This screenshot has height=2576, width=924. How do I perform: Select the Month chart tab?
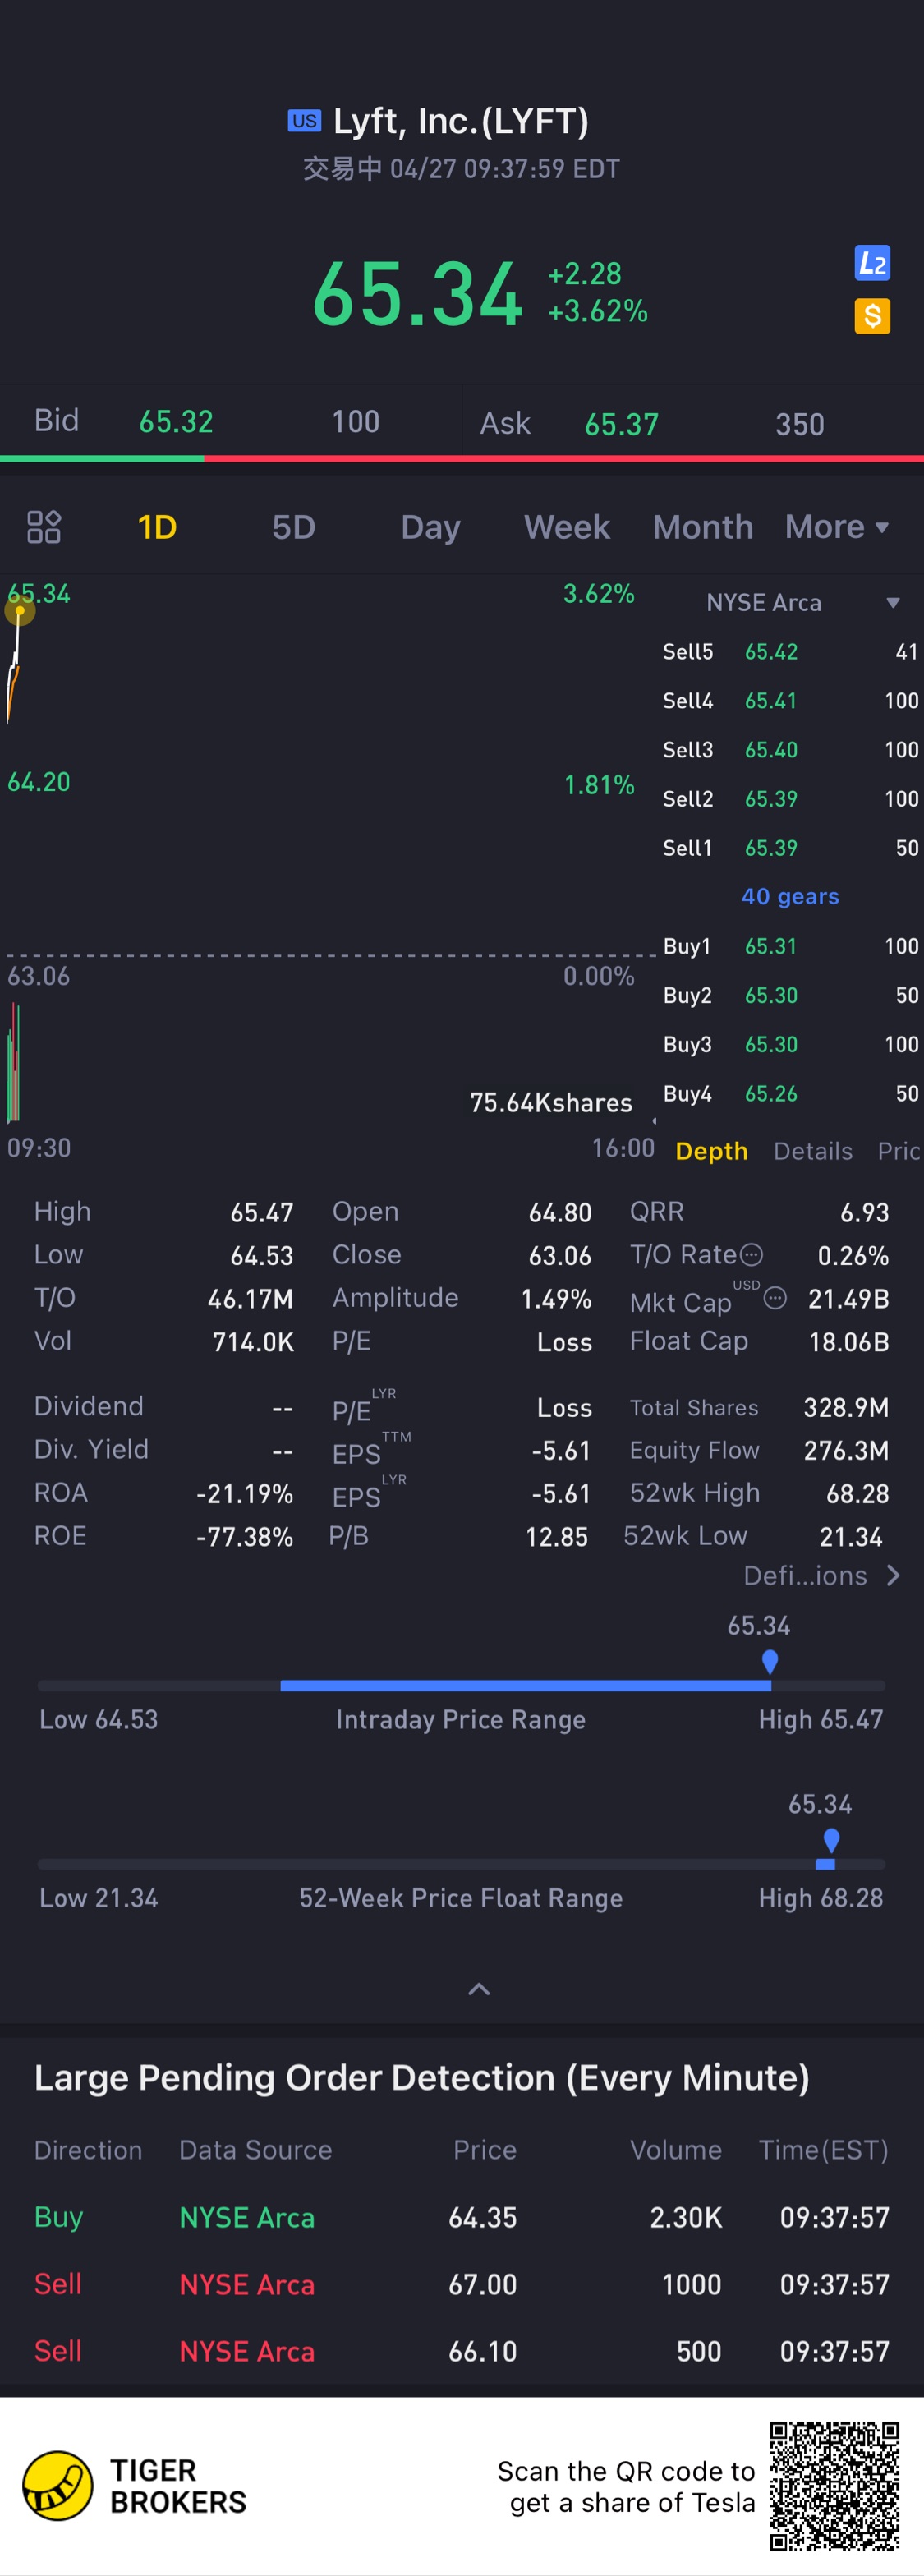(702, 527)
